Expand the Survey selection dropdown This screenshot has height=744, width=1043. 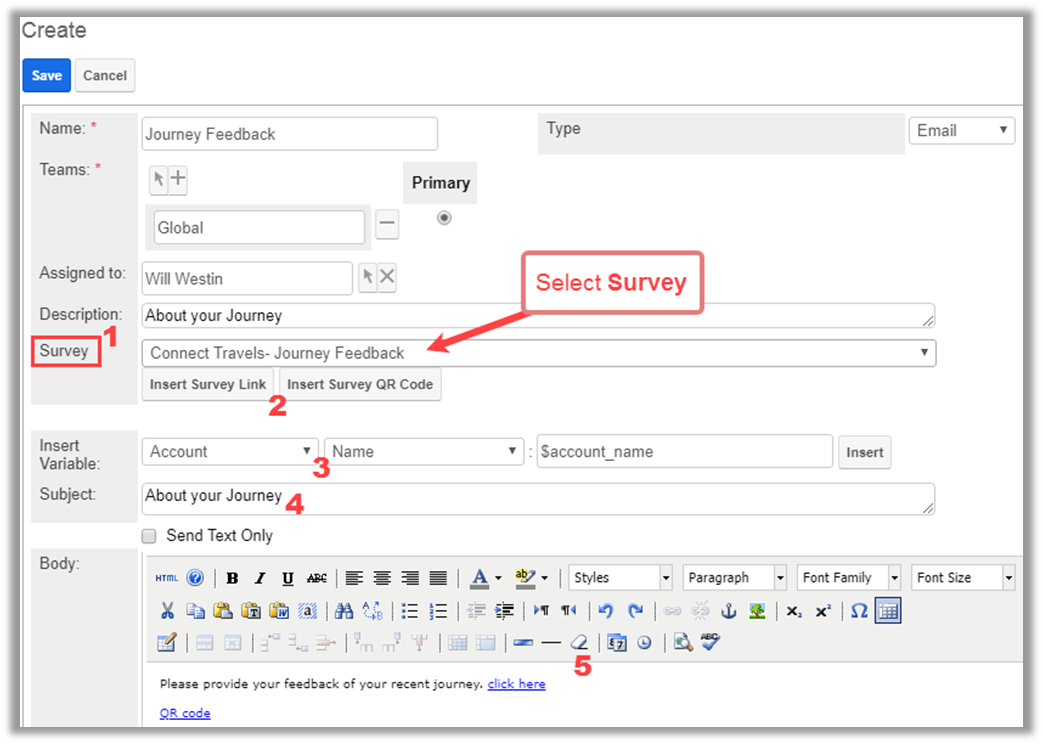click(539, 353)
